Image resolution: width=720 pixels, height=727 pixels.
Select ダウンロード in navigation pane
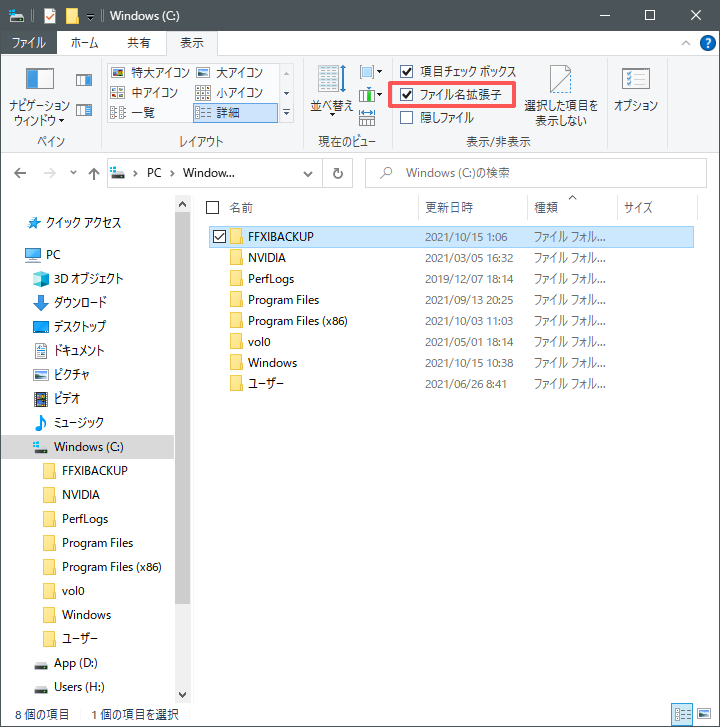tap(80, 302)
